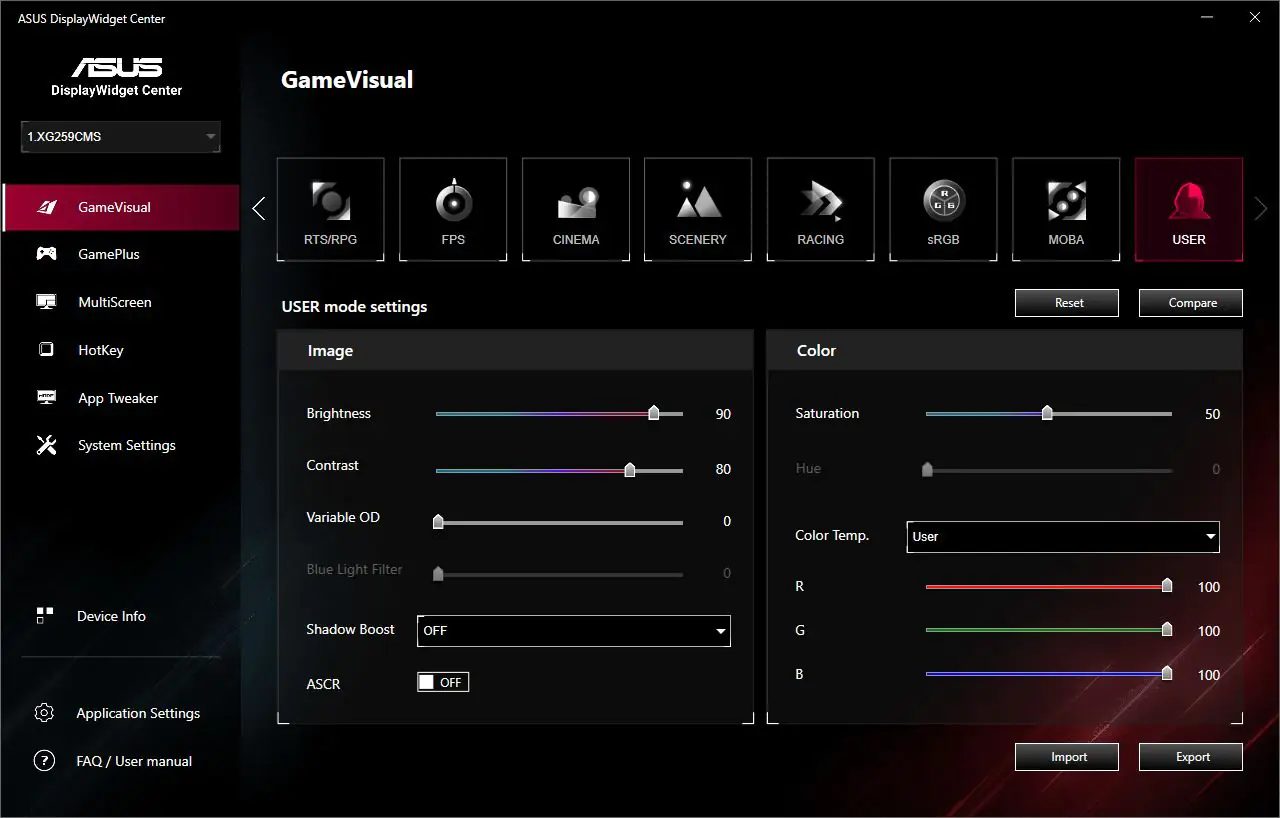Expand the next presets arrow on the right
This screenshot has width=1280, height=818.
click(1260, 208)
